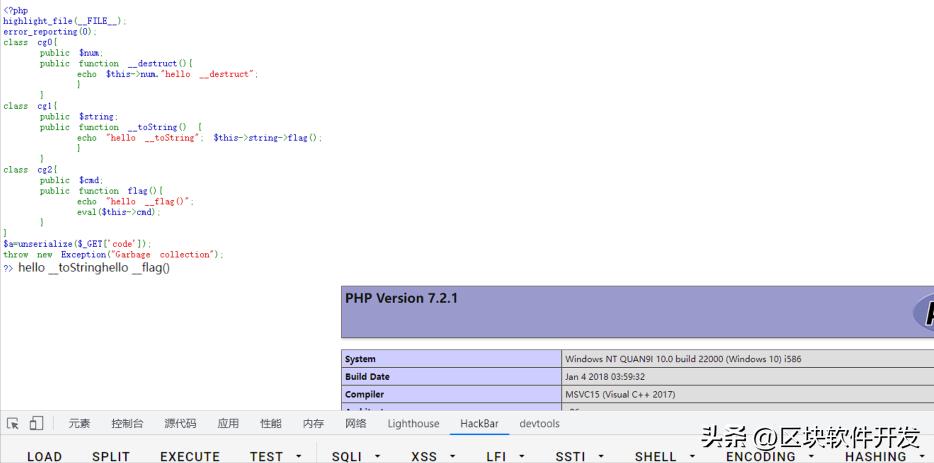This screenshot has width=934, height=463.
Task: Click the public function __destruct() line
Action: [x=117, y=63]
